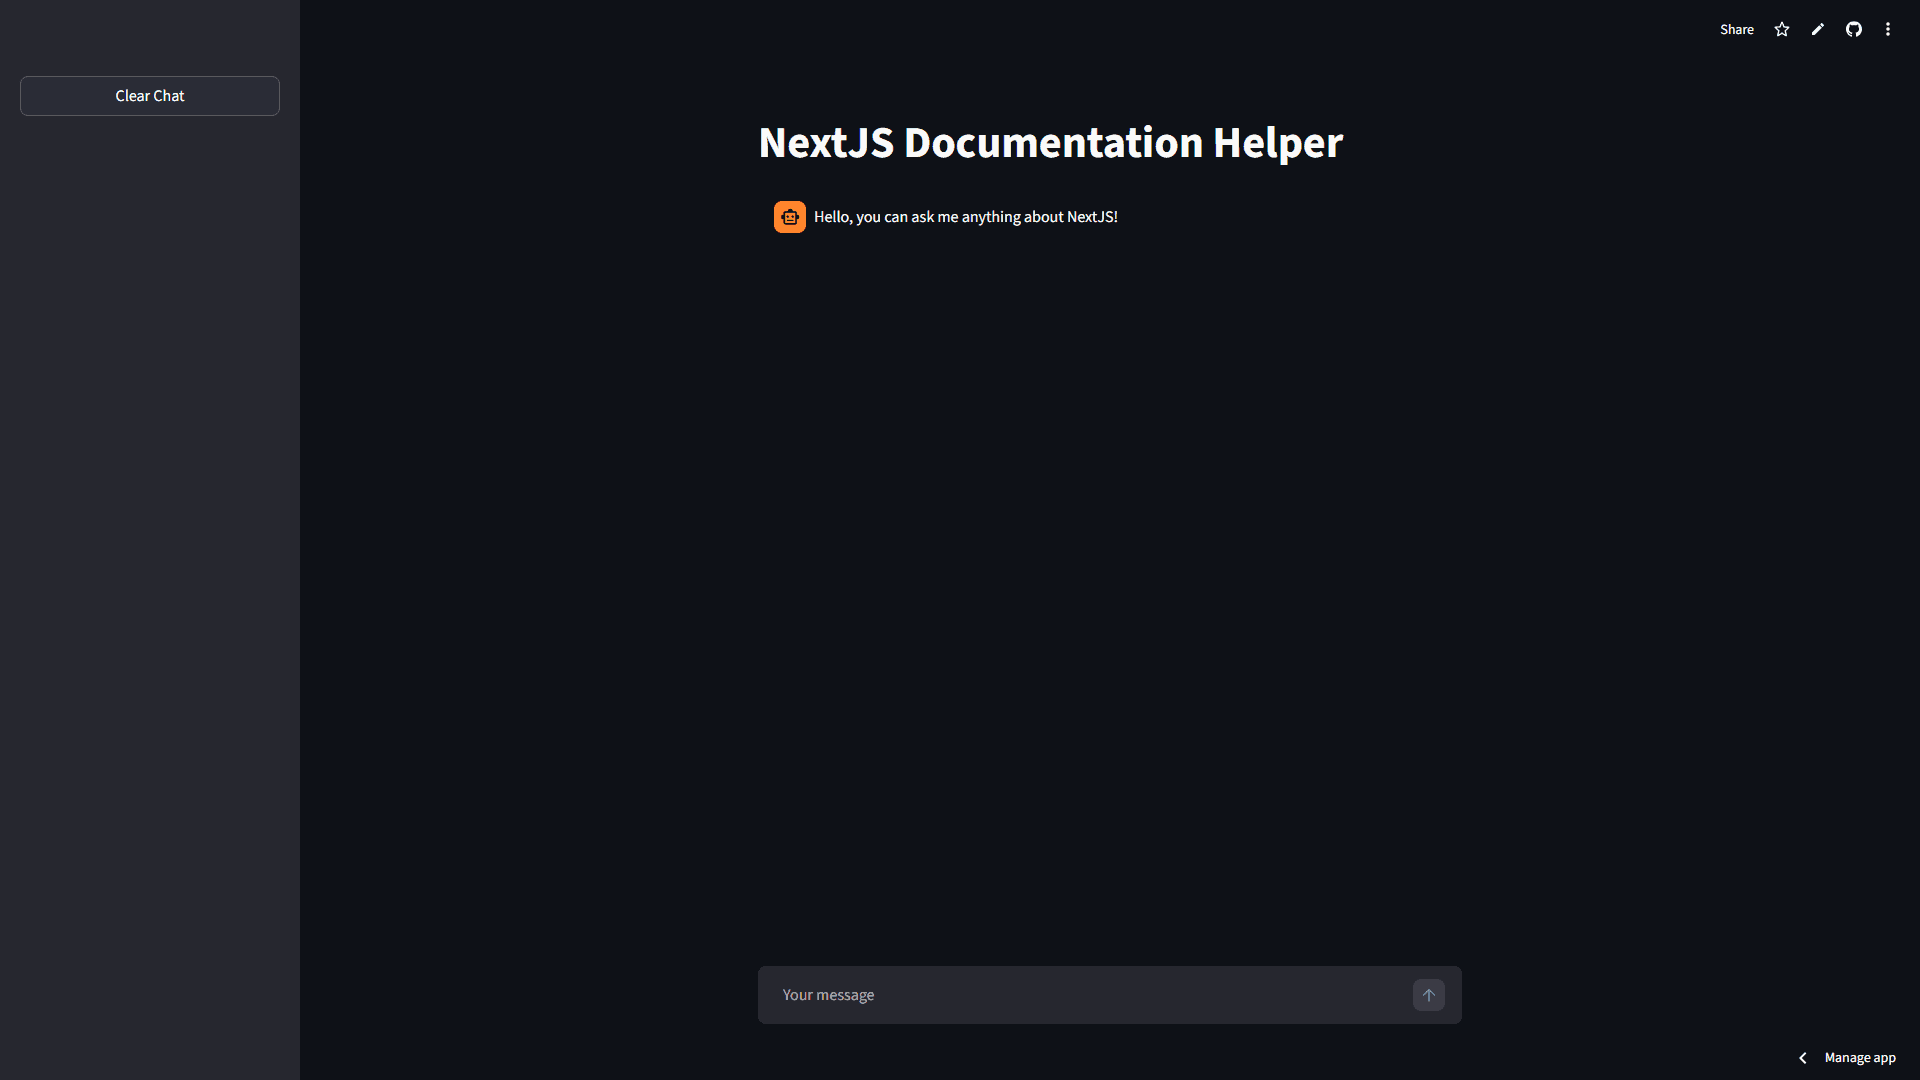Send message with the arrow button
Screen dimensions: 1920x1080
1429,995
